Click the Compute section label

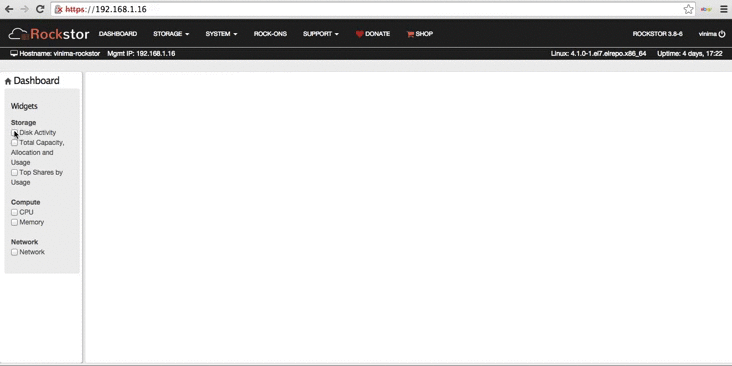(25, 202)
